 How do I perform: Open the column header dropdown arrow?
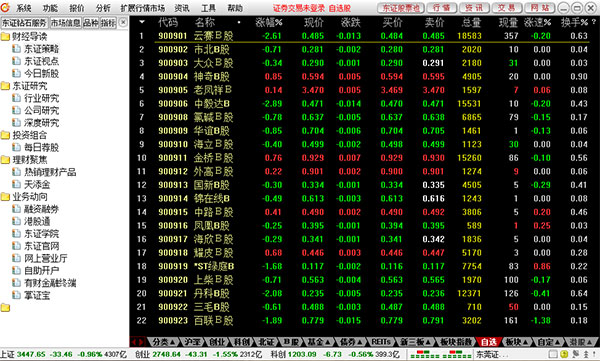pos(142,22)
